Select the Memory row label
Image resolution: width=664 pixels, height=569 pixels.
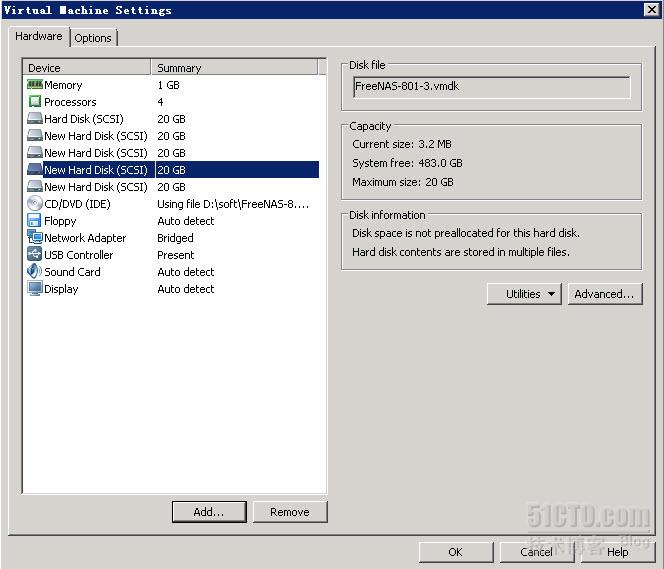click(x=63, y=85)
